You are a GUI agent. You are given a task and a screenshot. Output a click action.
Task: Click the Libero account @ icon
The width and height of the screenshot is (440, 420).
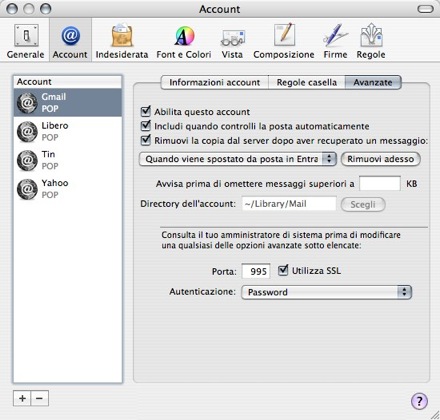point(27,132)
